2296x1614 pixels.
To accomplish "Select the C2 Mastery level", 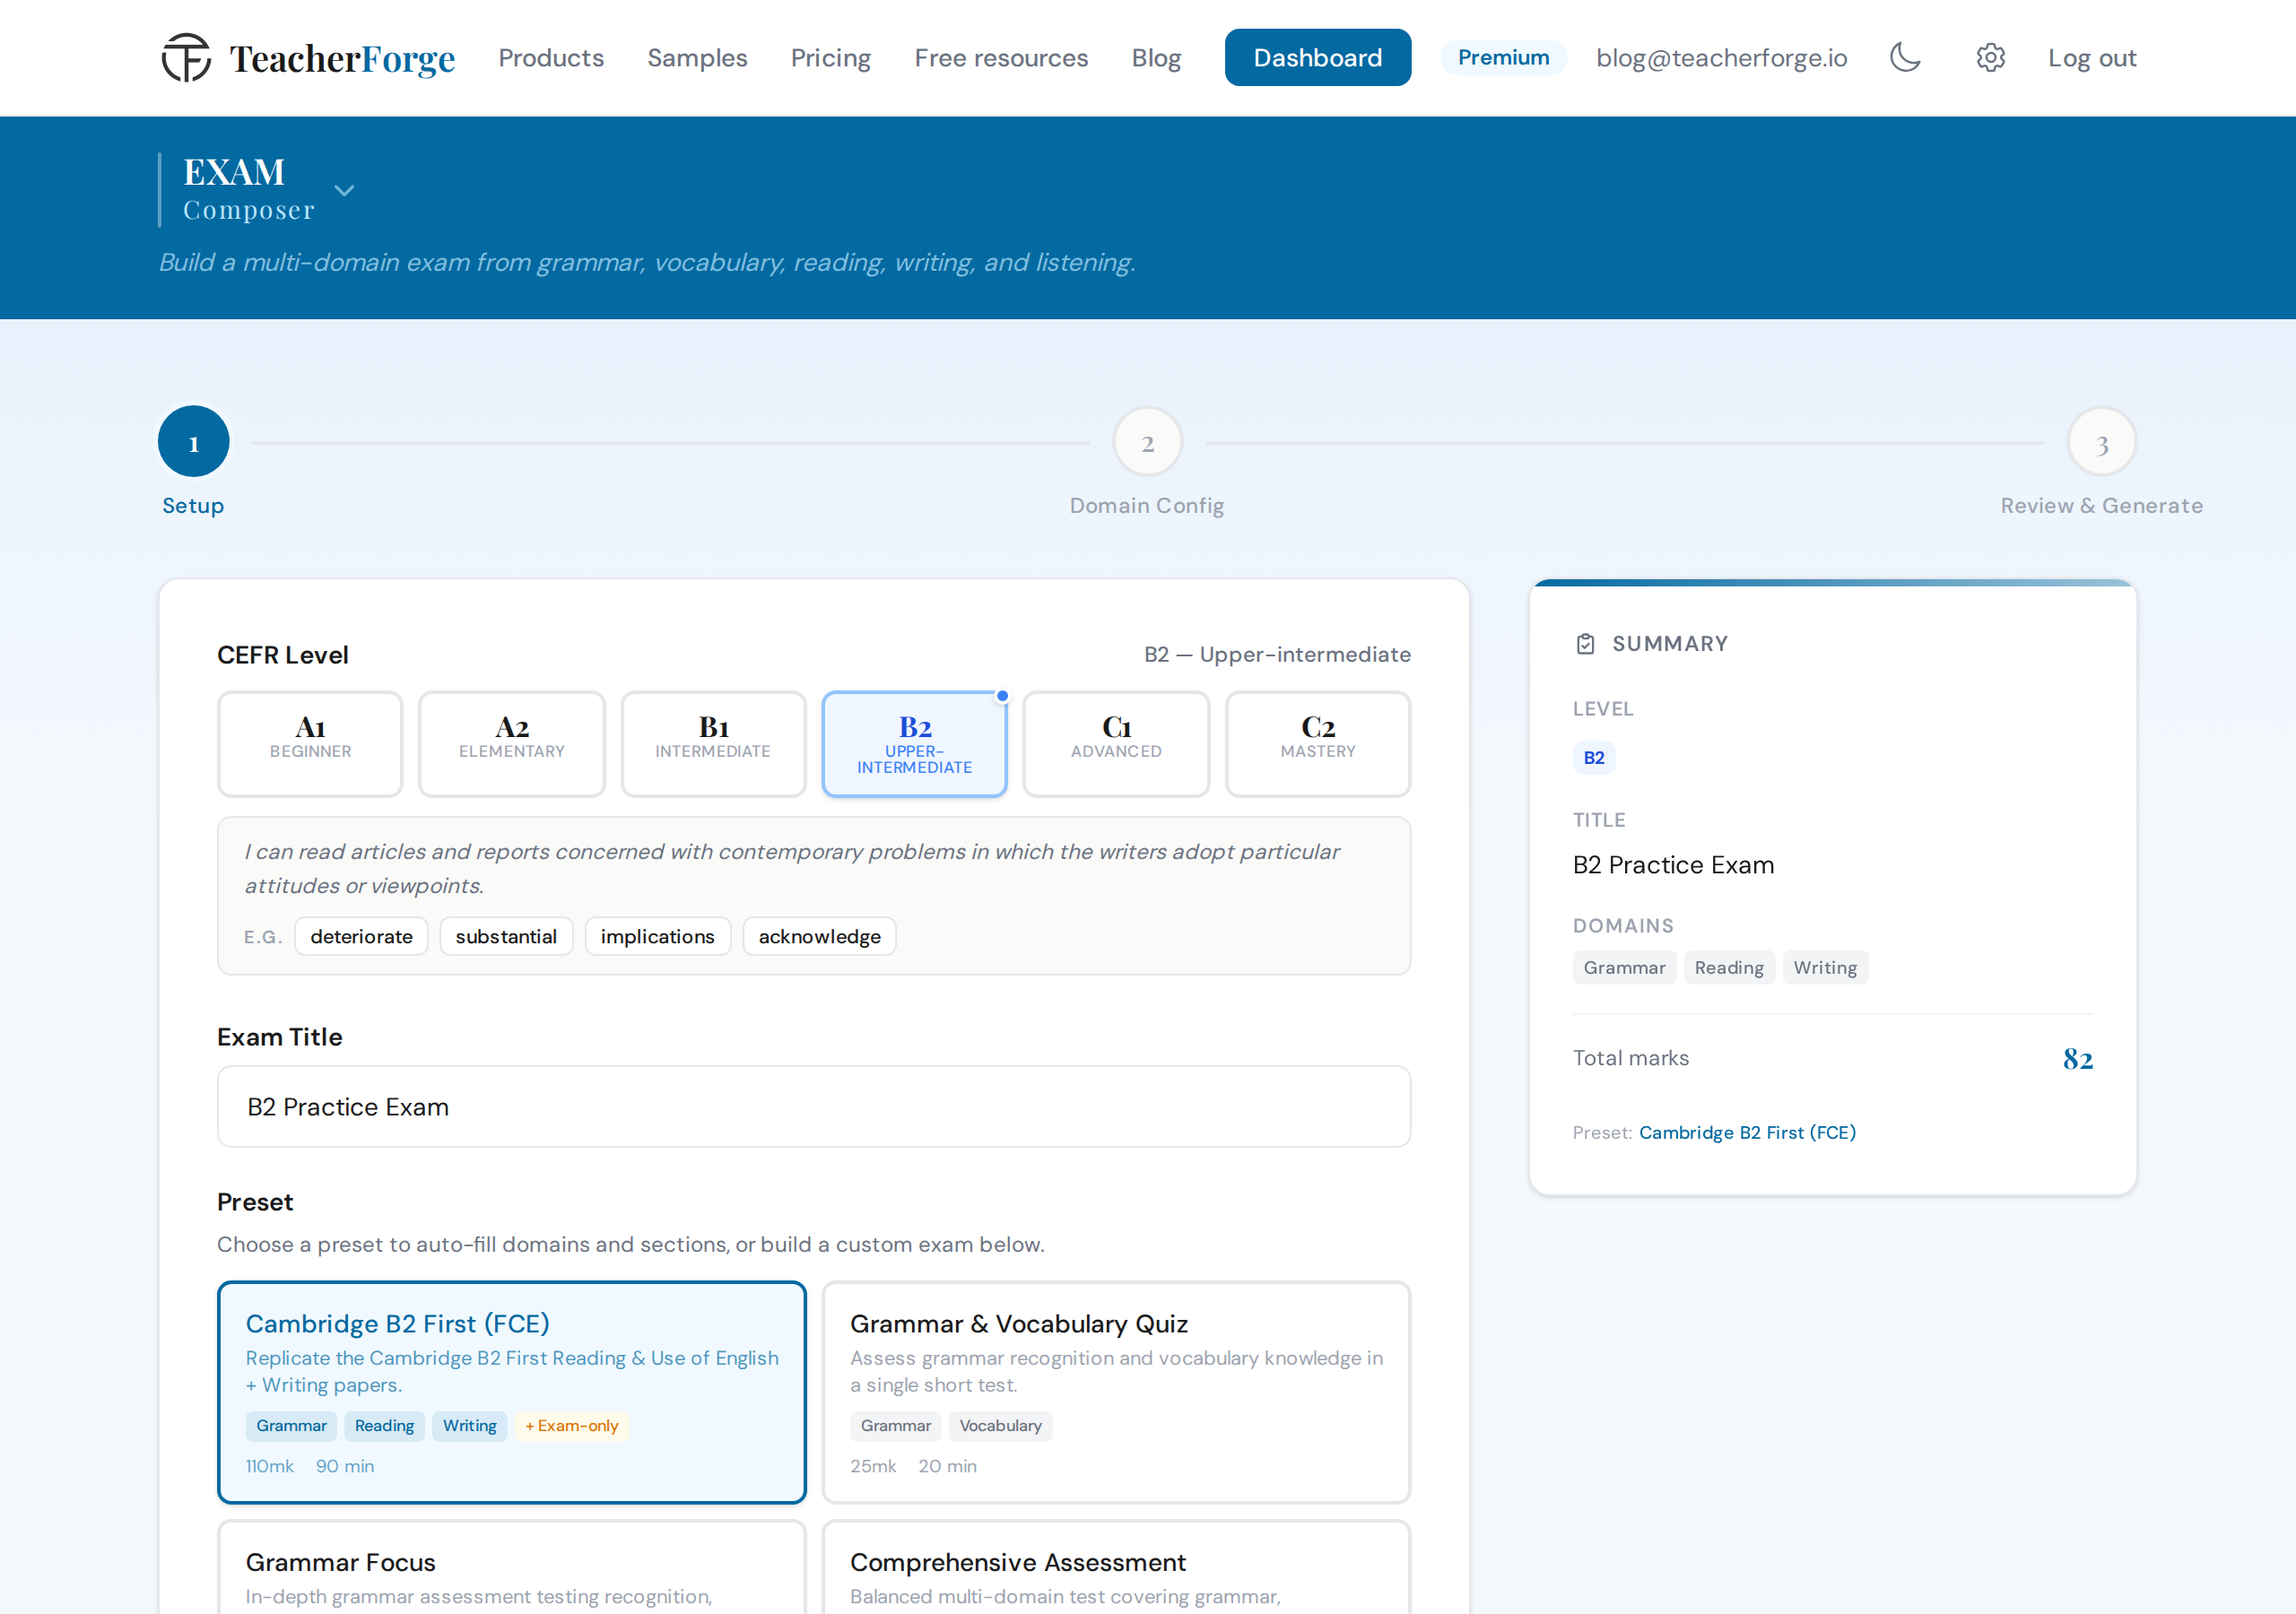I will 1318,744.
